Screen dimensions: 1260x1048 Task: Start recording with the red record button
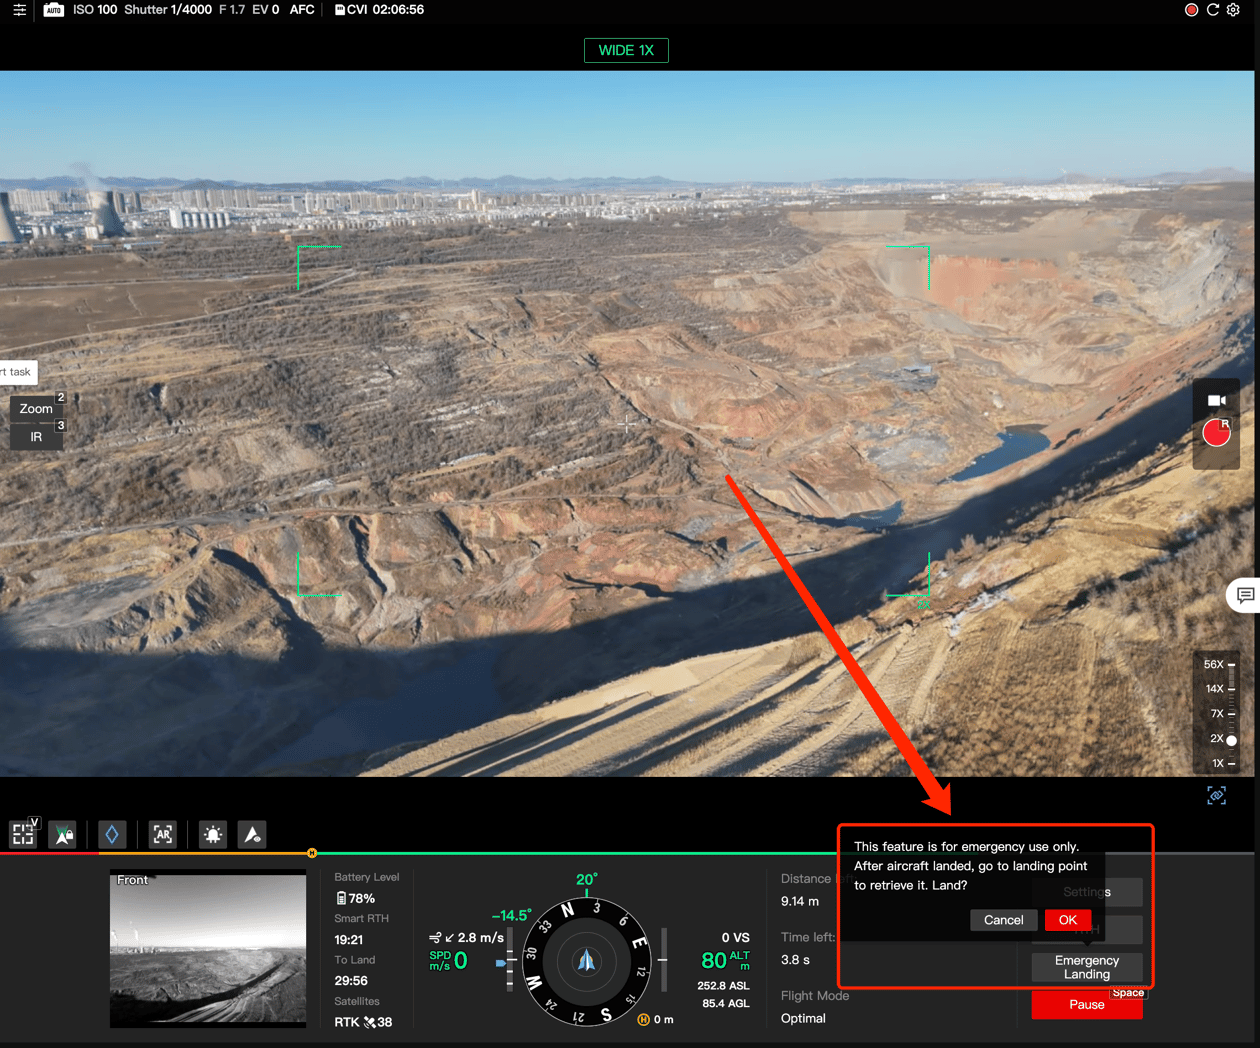1216,432
